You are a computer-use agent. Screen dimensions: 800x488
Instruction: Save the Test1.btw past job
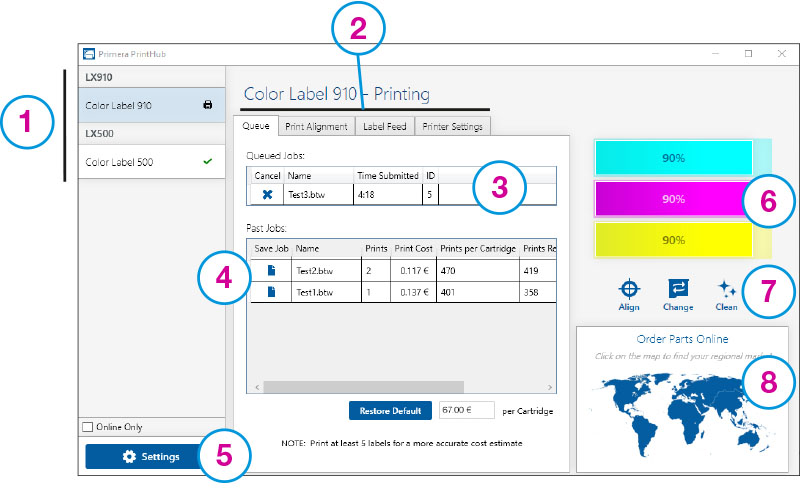[271, 291]
